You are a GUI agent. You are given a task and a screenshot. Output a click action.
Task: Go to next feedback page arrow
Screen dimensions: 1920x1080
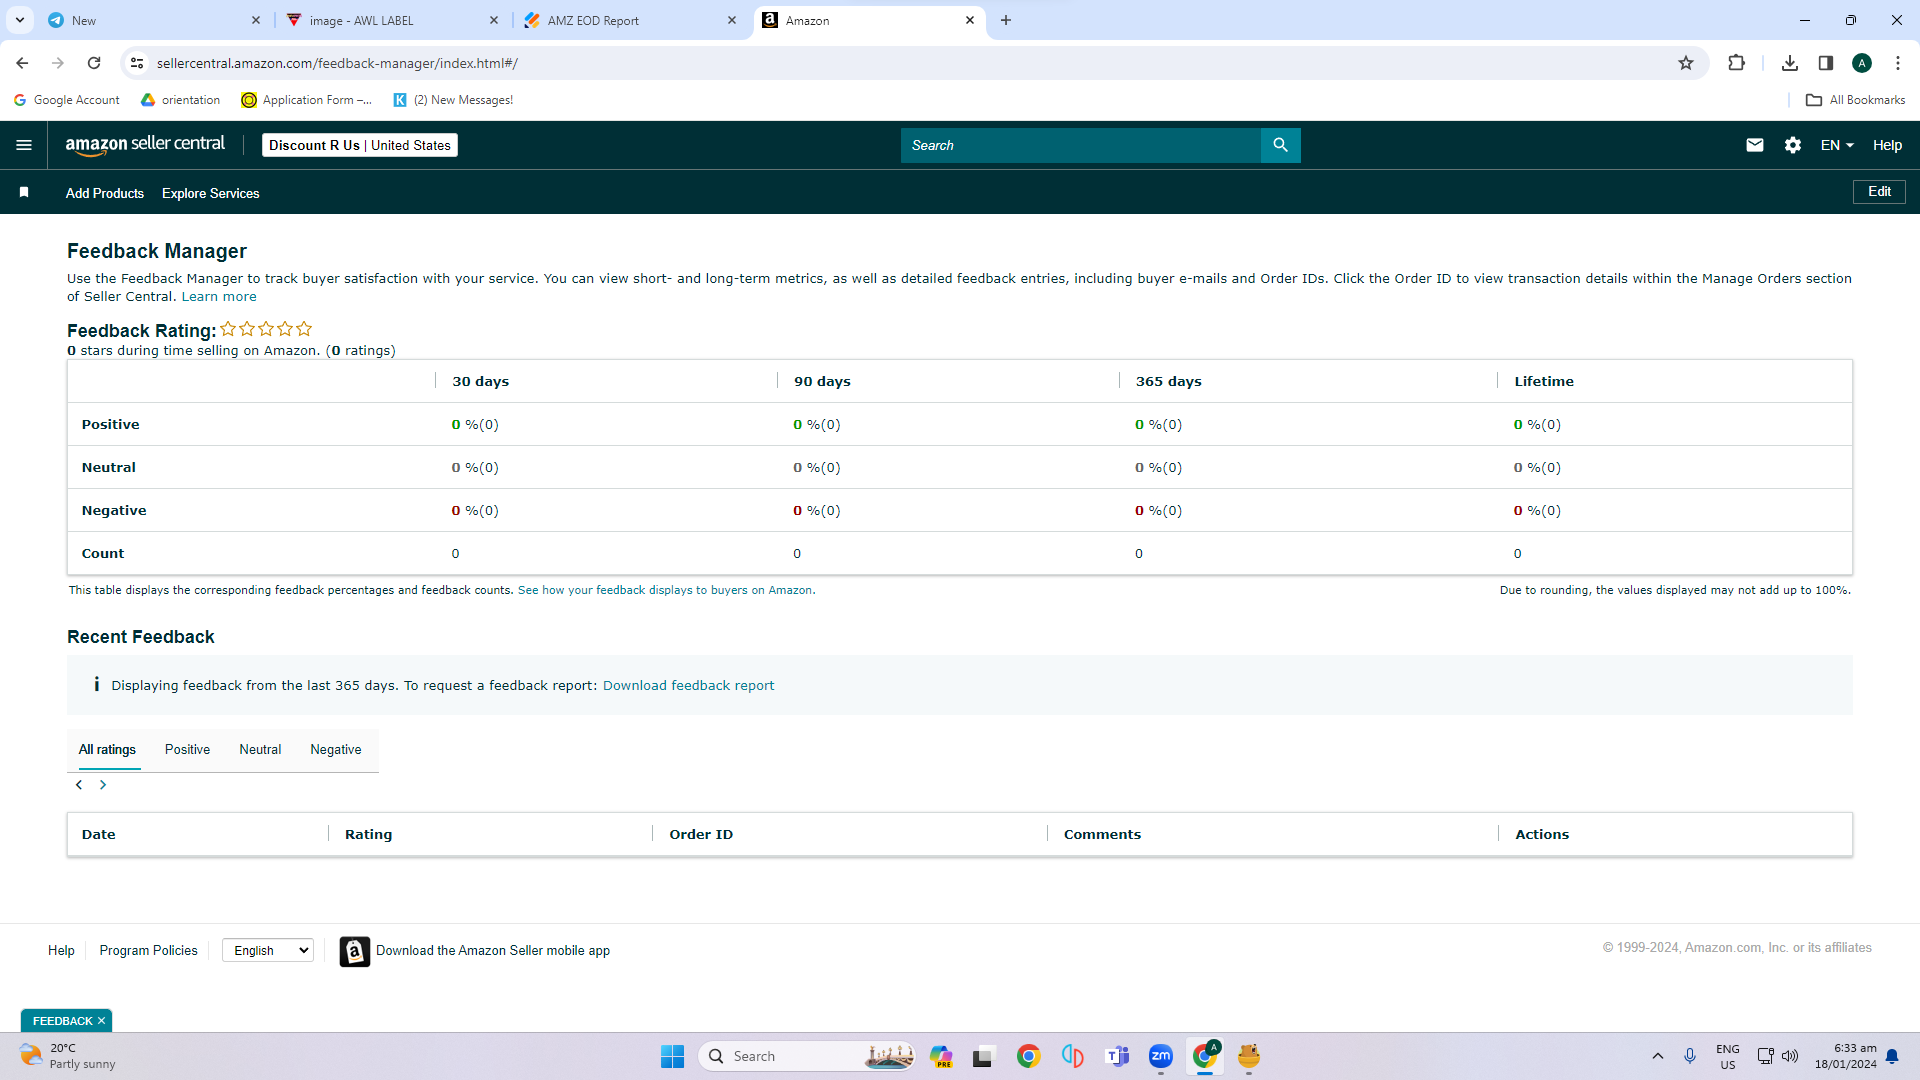pos(103,785)
